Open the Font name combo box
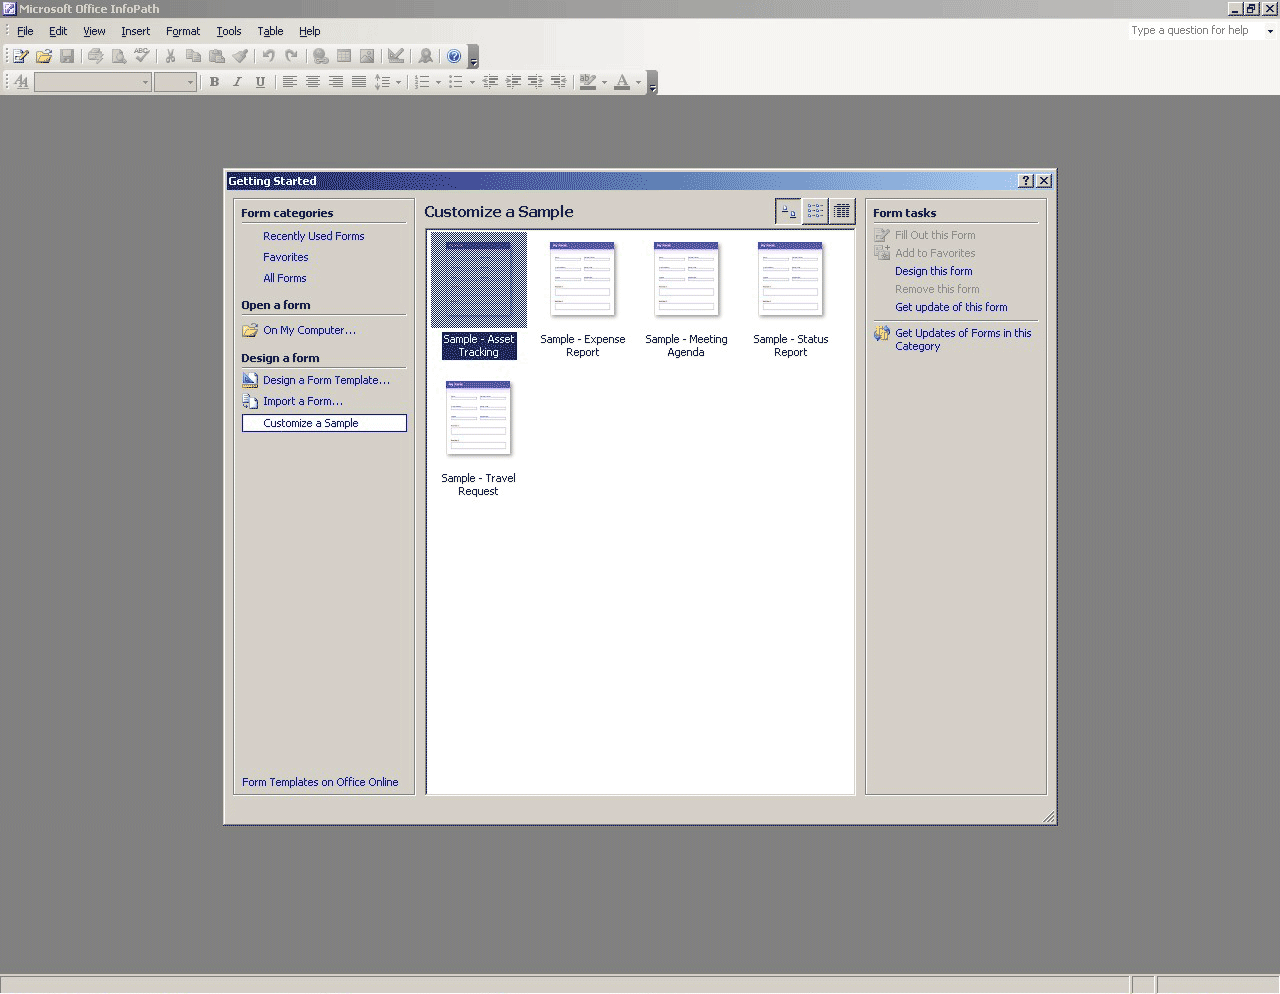 click(93, 82)
